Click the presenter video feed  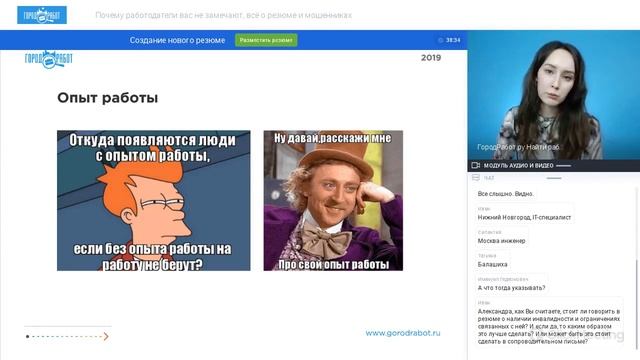[x=553, y=95]
